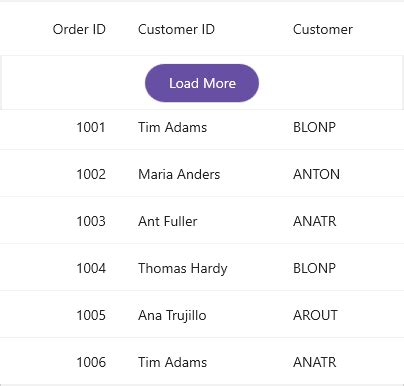Click the Ant Fuller cell
Screen dimensions: 404x386
point(168,221)
